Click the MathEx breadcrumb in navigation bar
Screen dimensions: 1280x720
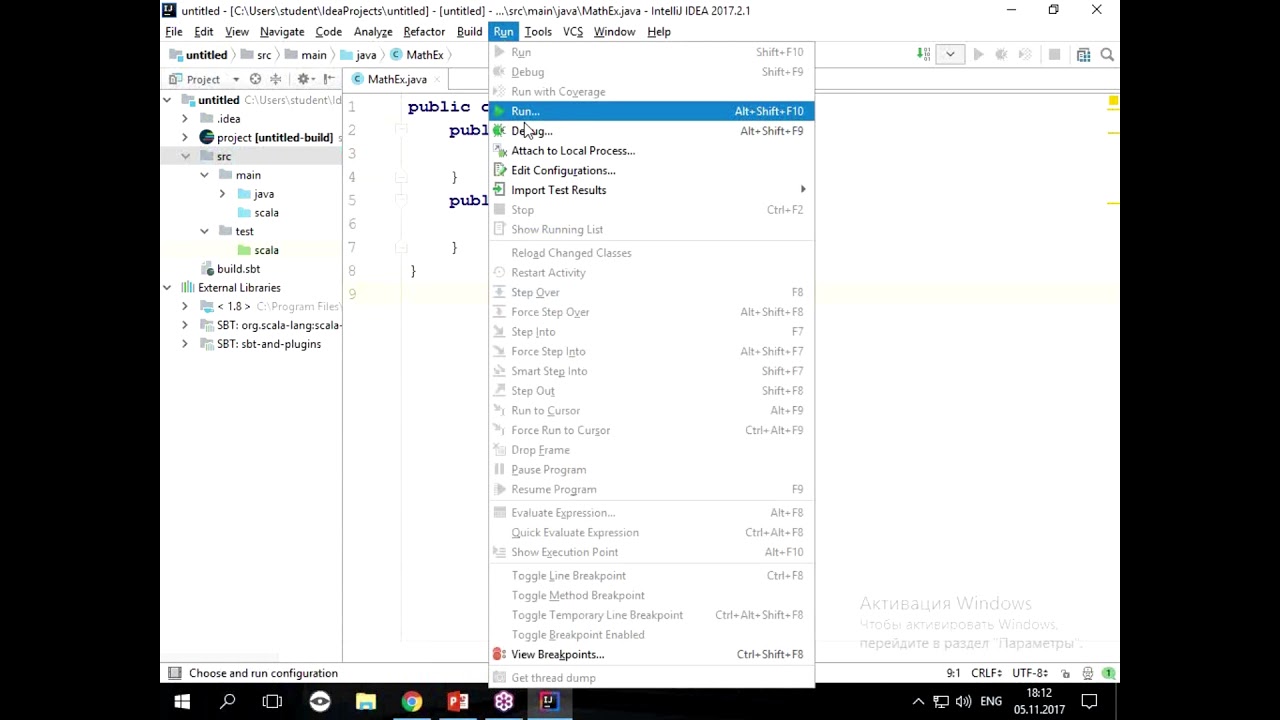pyautogui.click(x=417, y=55)
